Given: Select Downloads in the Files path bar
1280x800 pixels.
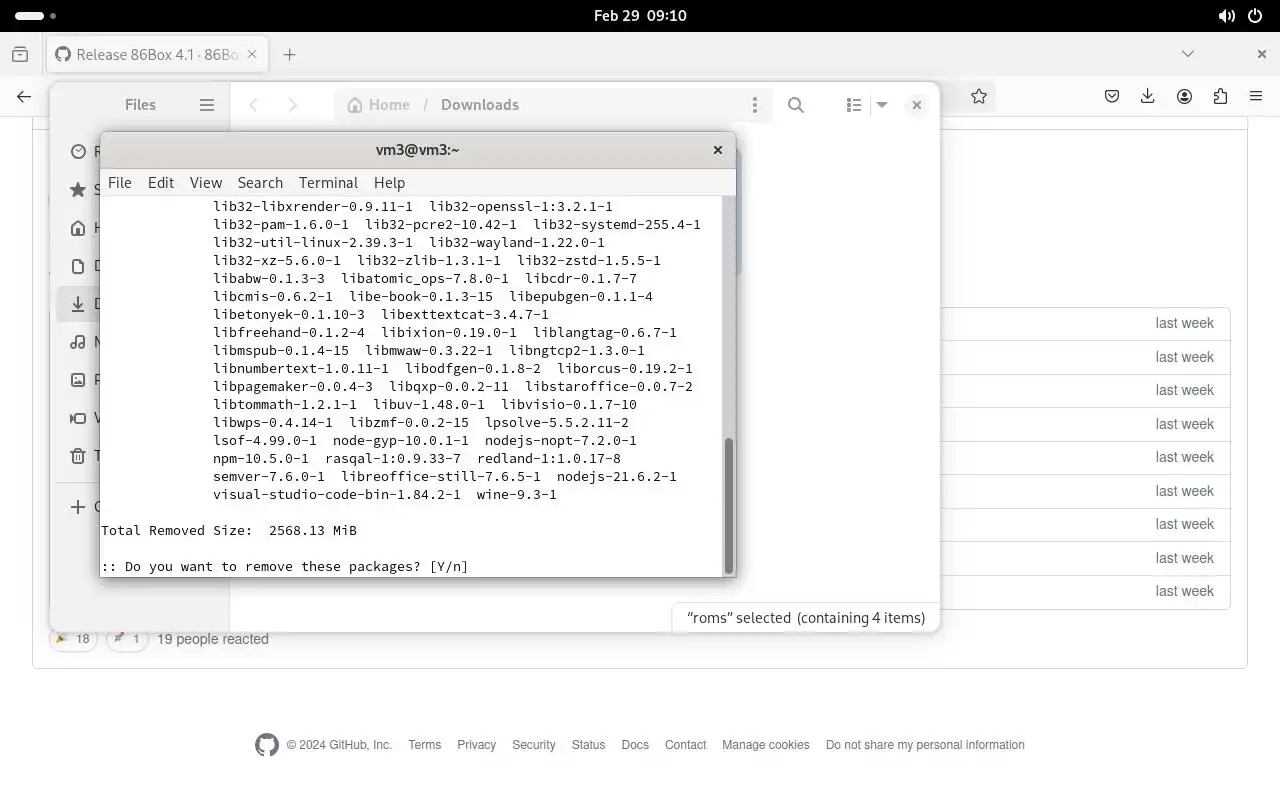Looking at the screenshot, I should pyautogui.click(x=480, y=105).
